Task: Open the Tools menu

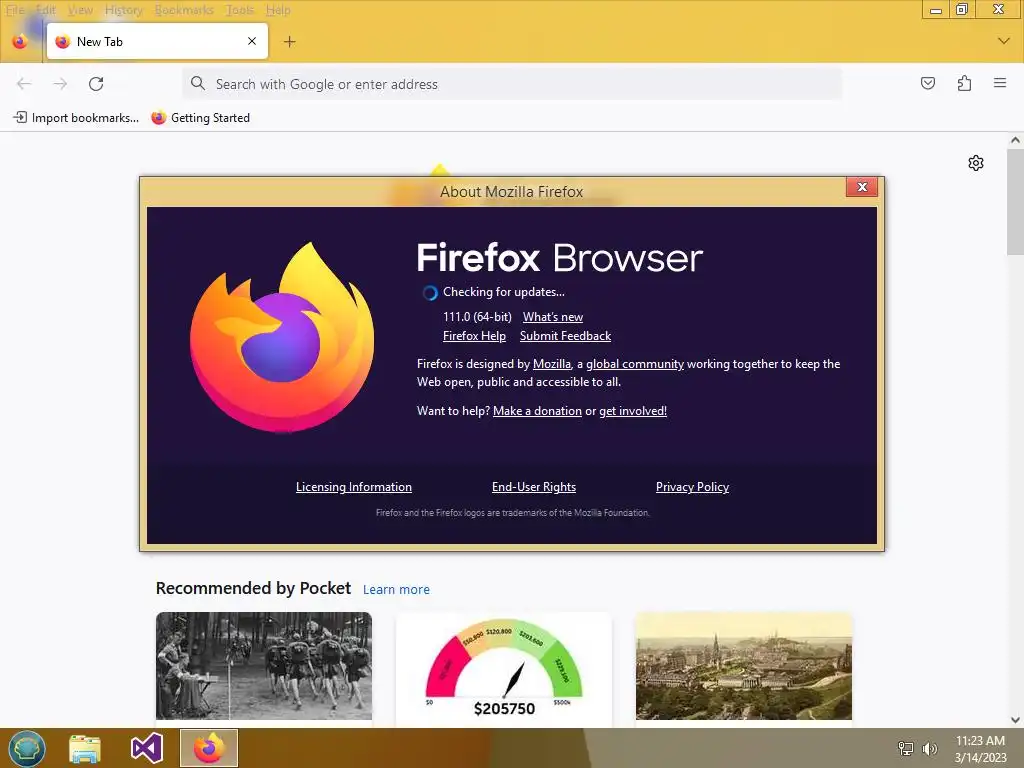Action: pos(240,10)
